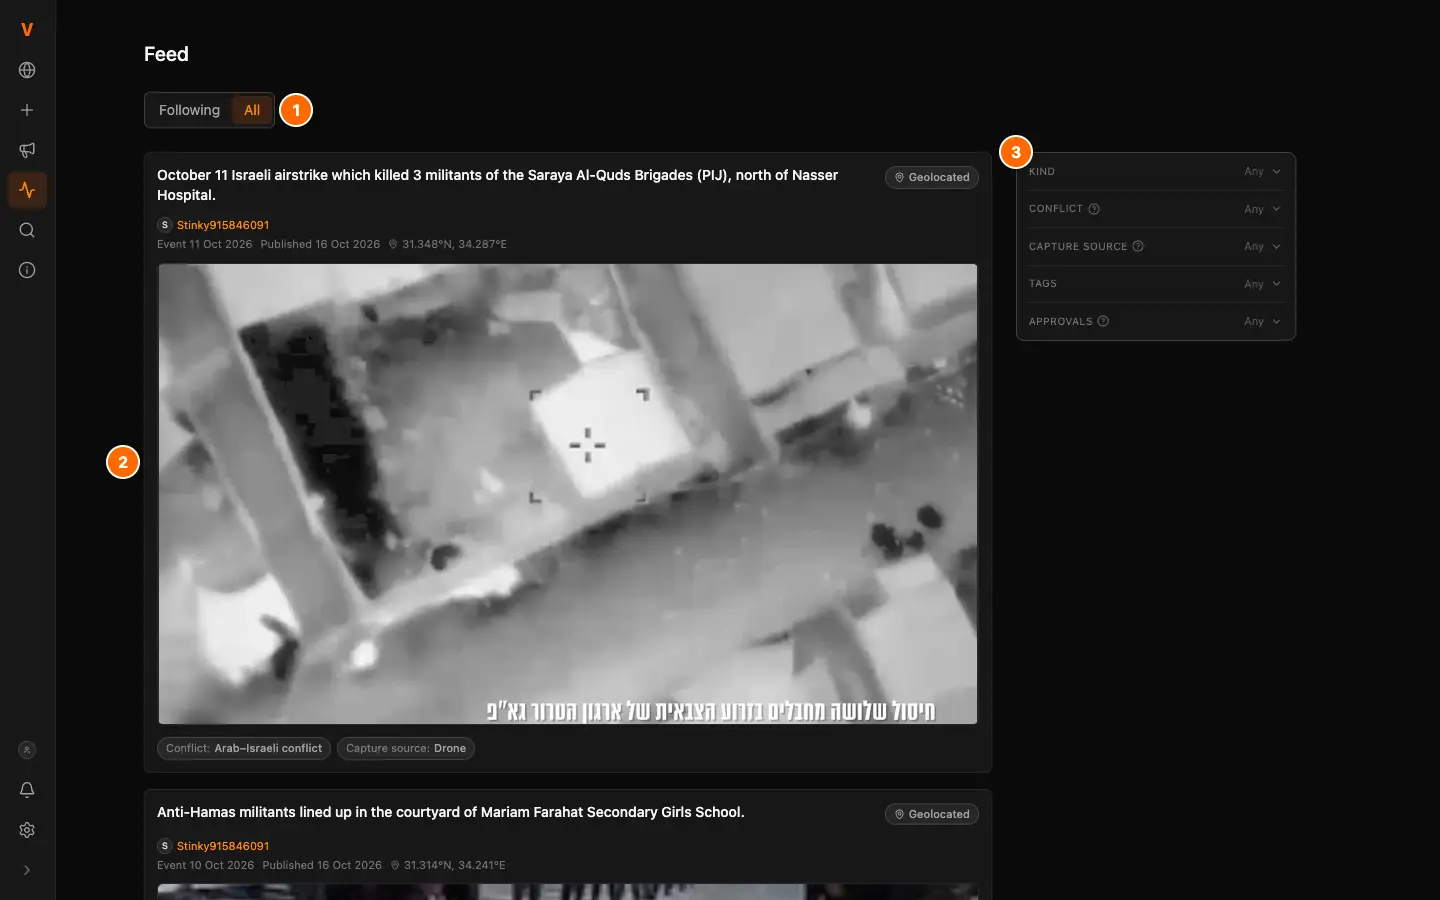The width and height of the screenshot is (1440, 900).
Task: Select the activity feed pulse icon
Action: [27, 190]
